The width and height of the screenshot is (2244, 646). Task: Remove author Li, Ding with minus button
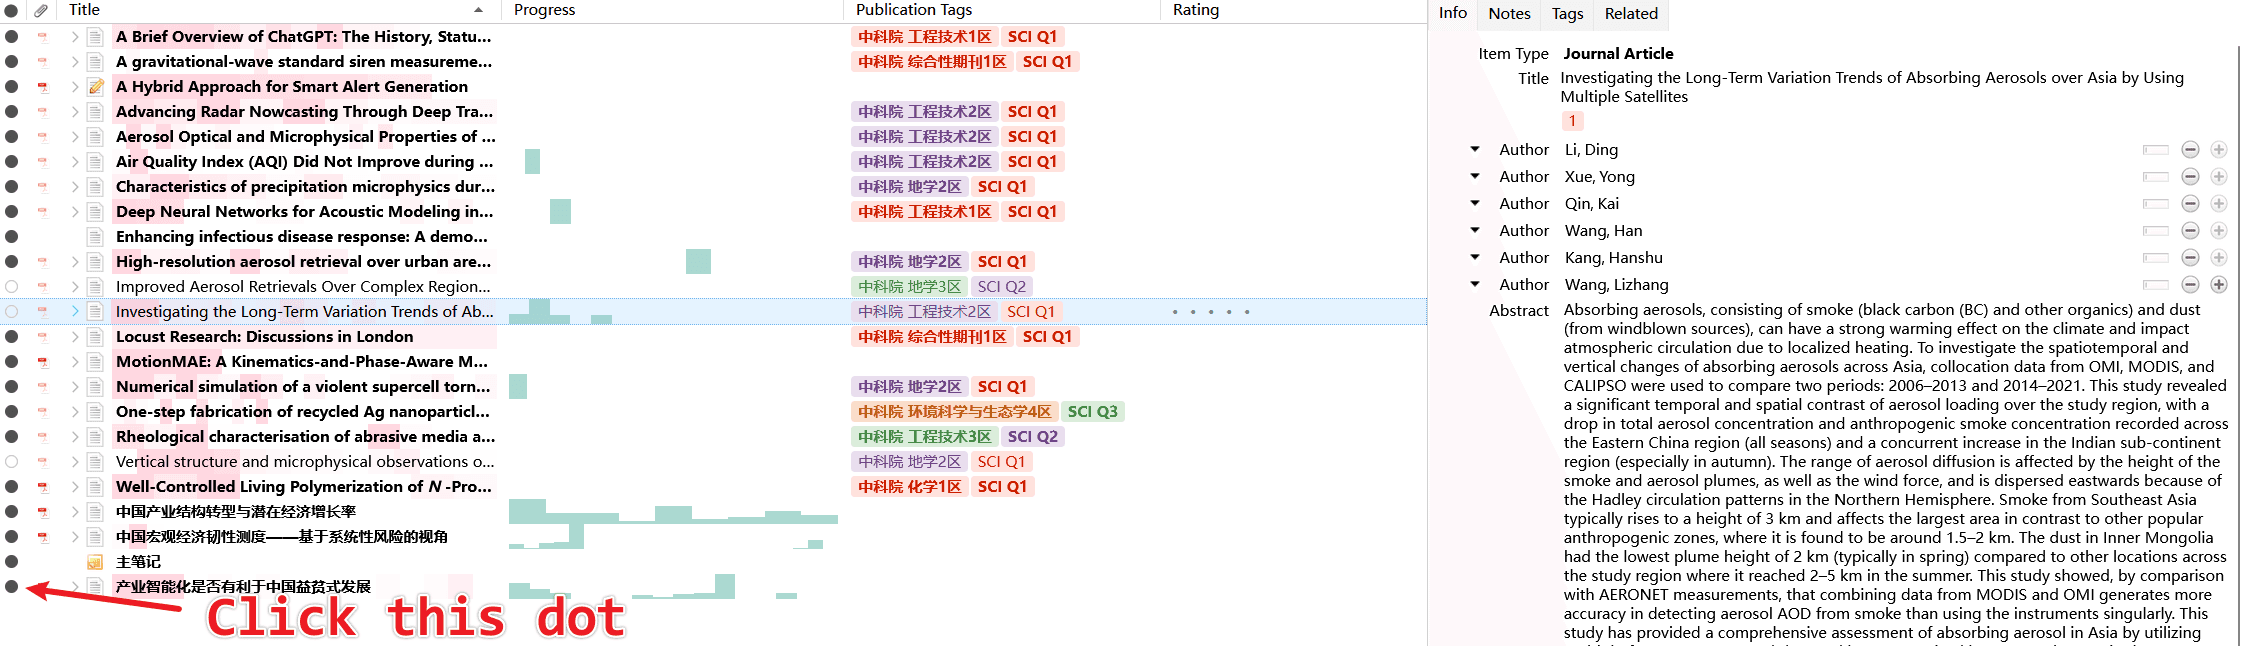click(2190, 150)
